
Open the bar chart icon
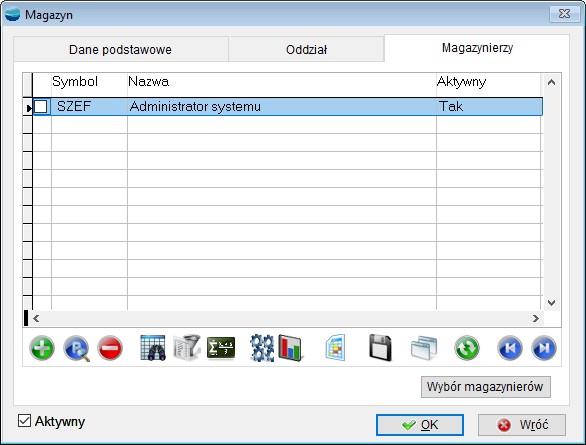(x=290, y=348)
